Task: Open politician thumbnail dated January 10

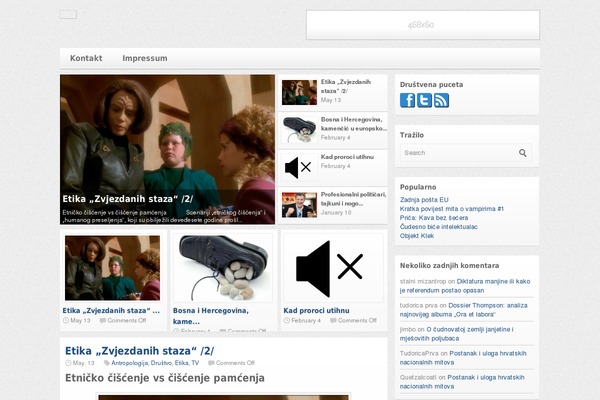Action: [x=299, y=205]
